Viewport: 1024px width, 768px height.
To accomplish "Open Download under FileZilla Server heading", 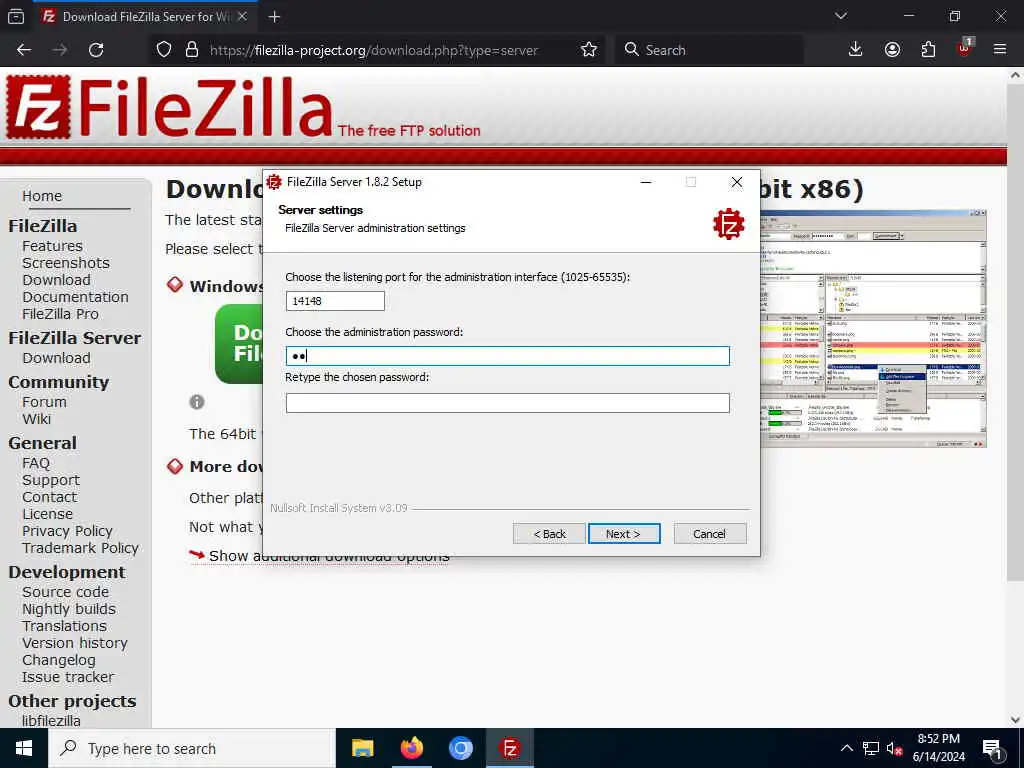I will (x=56, y=358).
